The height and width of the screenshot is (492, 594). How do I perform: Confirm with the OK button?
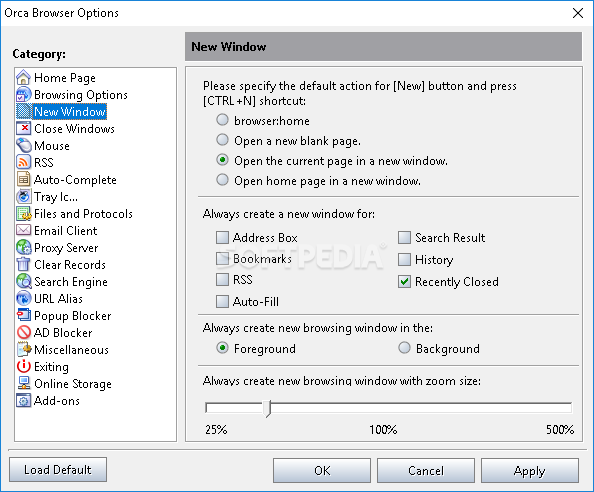322,470
